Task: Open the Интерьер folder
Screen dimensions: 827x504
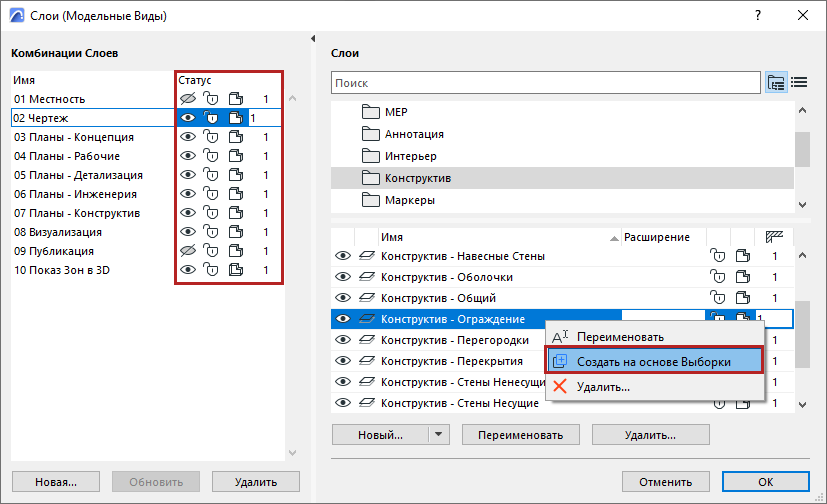Action: pos(410,156)
